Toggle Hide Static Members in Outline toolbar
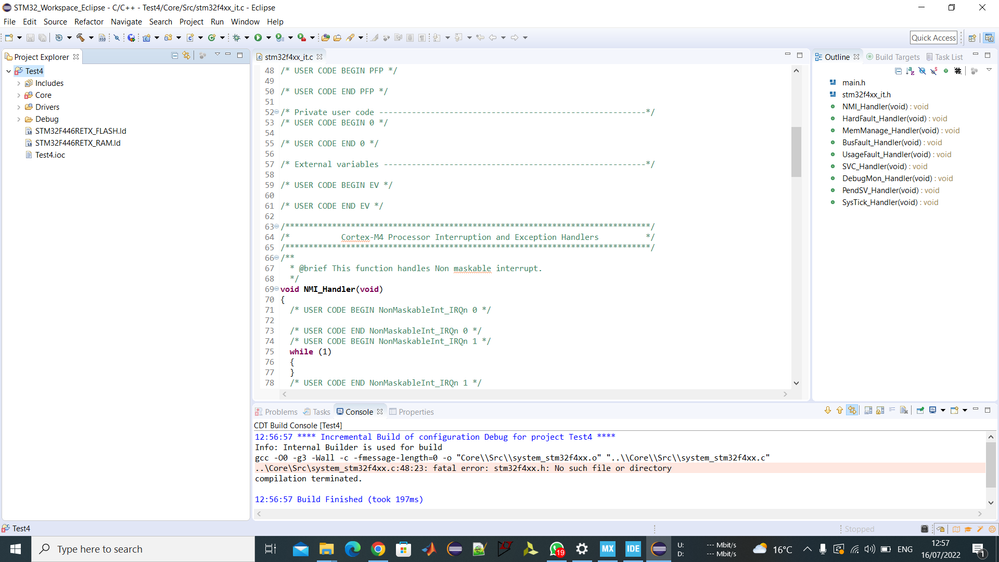 click(x=933, y=71)
